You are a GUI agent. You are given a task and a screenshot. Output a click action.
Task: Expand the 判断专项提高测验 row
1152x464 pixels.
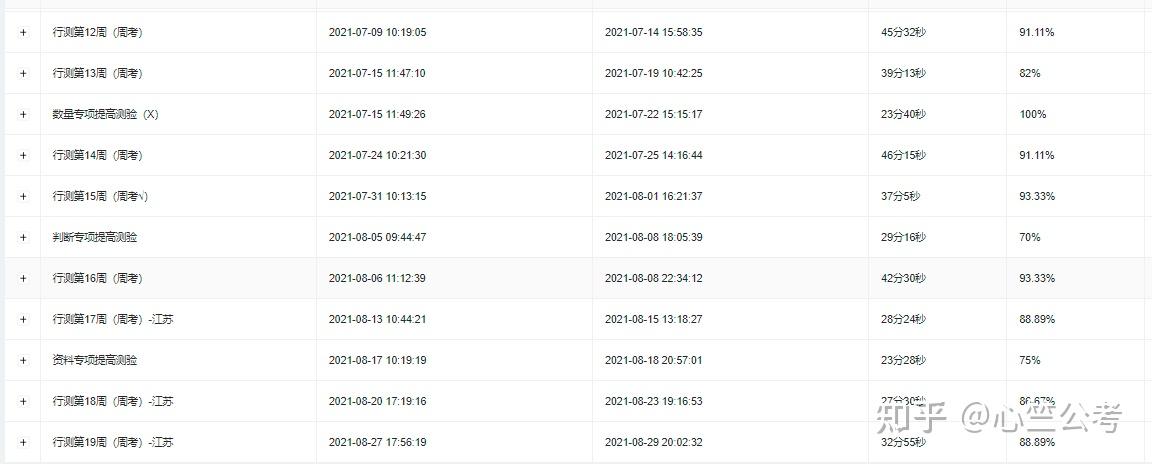[x=23, y=238]
